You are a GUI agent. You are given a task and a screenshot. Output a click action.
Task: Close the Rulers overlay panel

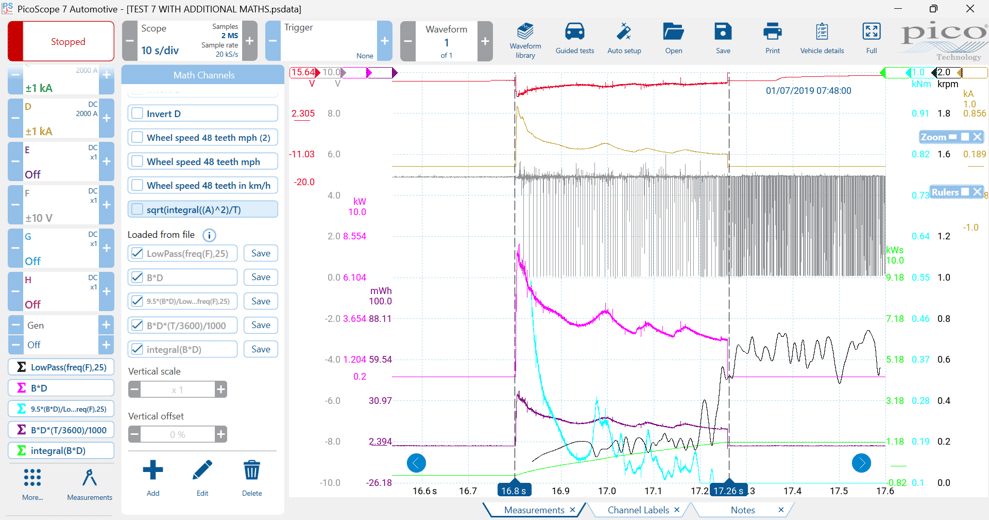point(977,192)
